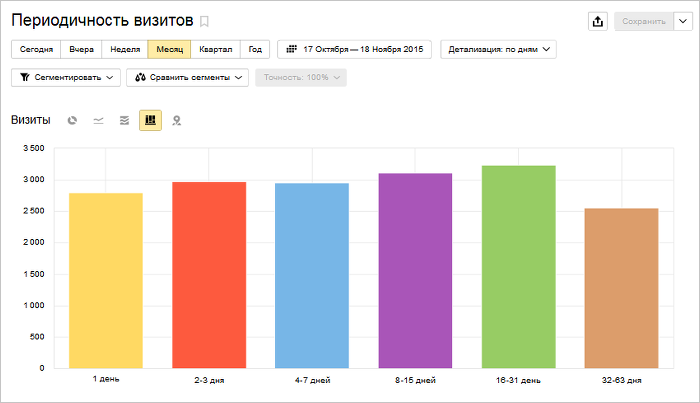The width and height of the screenshot is (700, 403).
Task: Choose the Квартал period tab
Action: pos(216,49)
